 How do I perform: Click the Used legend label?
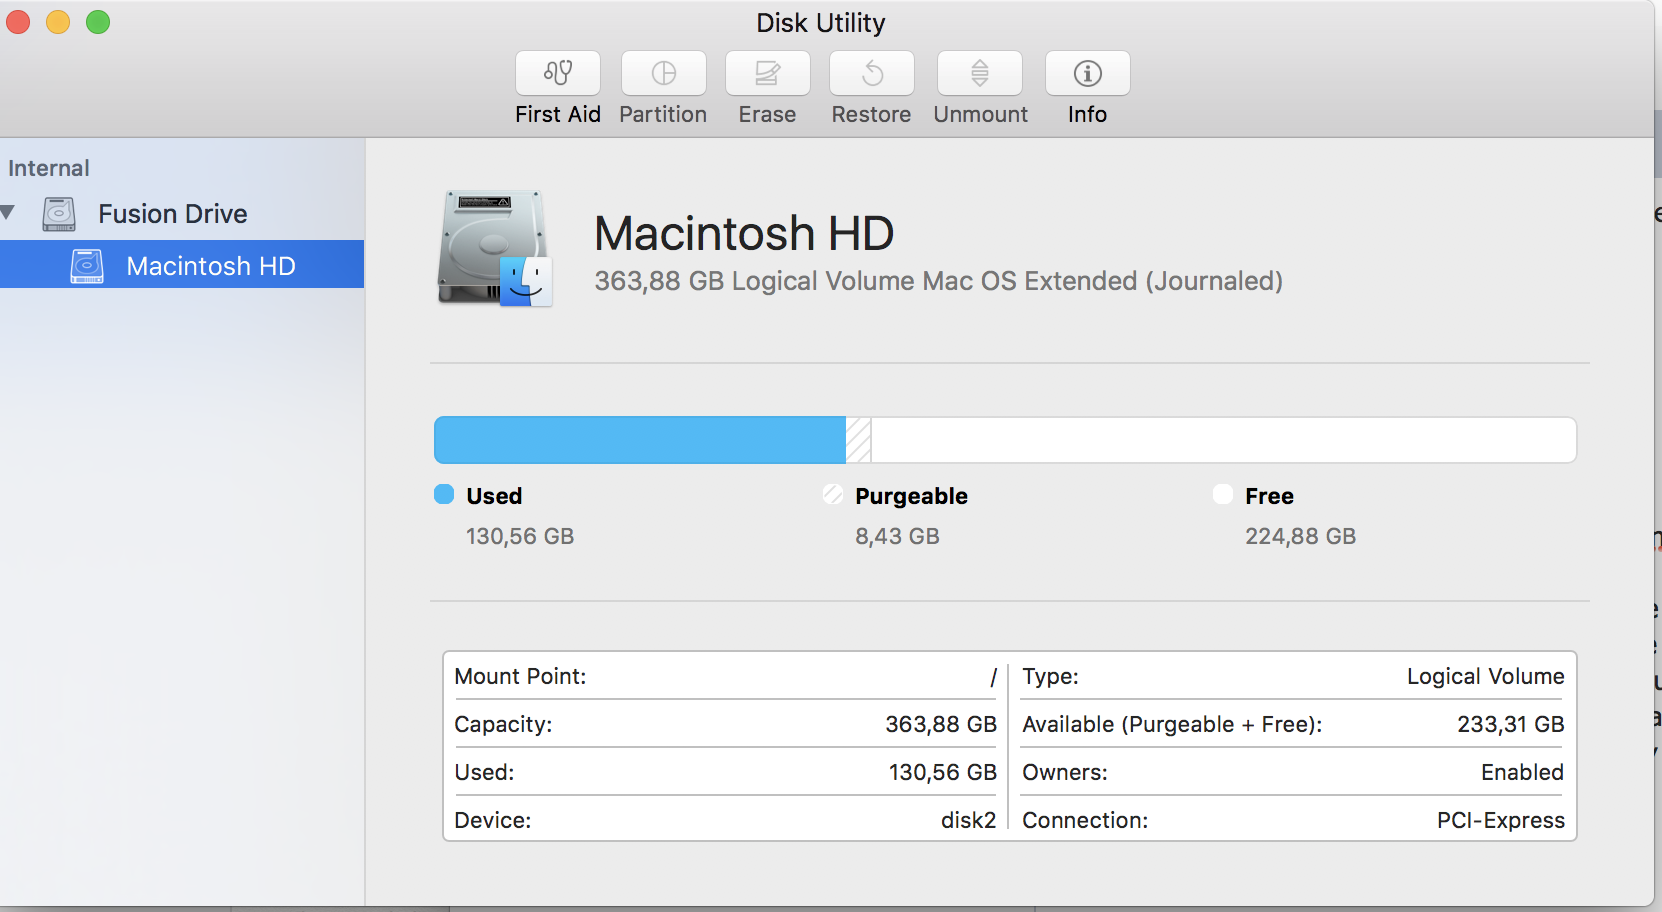click(x=494, y=496)
